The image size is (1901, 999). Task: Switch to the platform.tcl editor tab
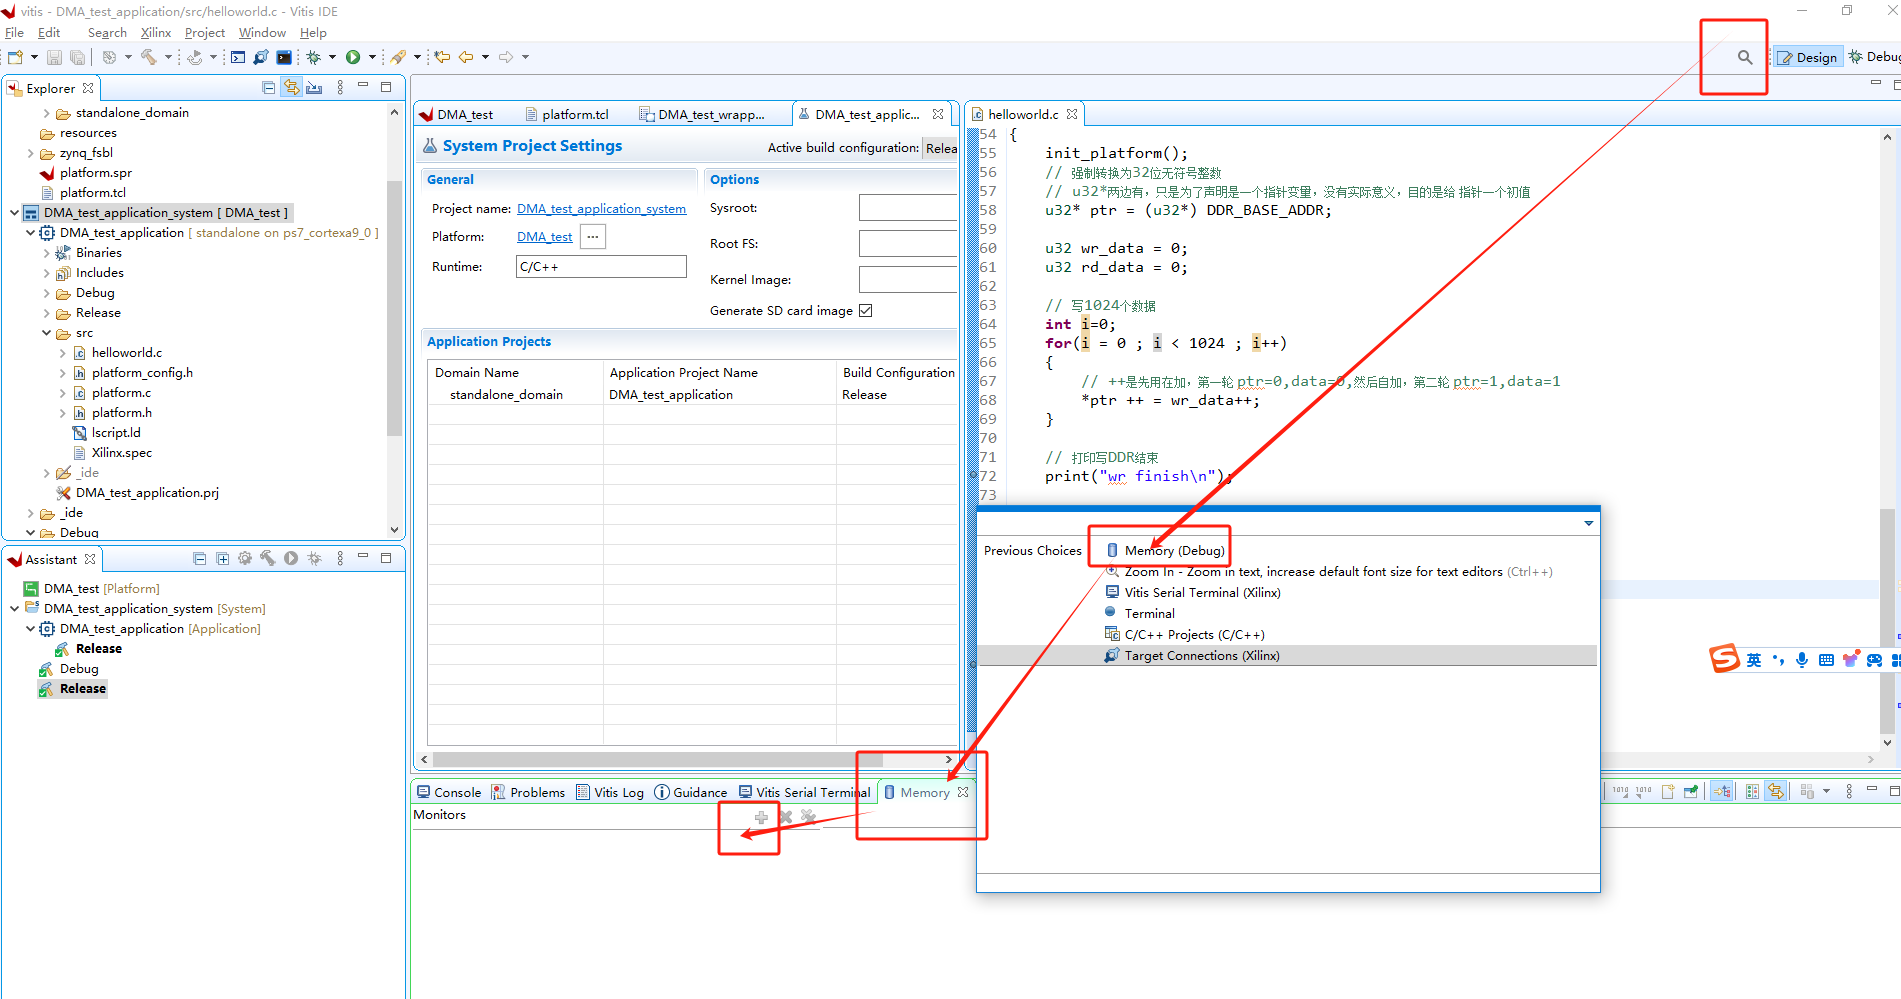pos(566,114)
